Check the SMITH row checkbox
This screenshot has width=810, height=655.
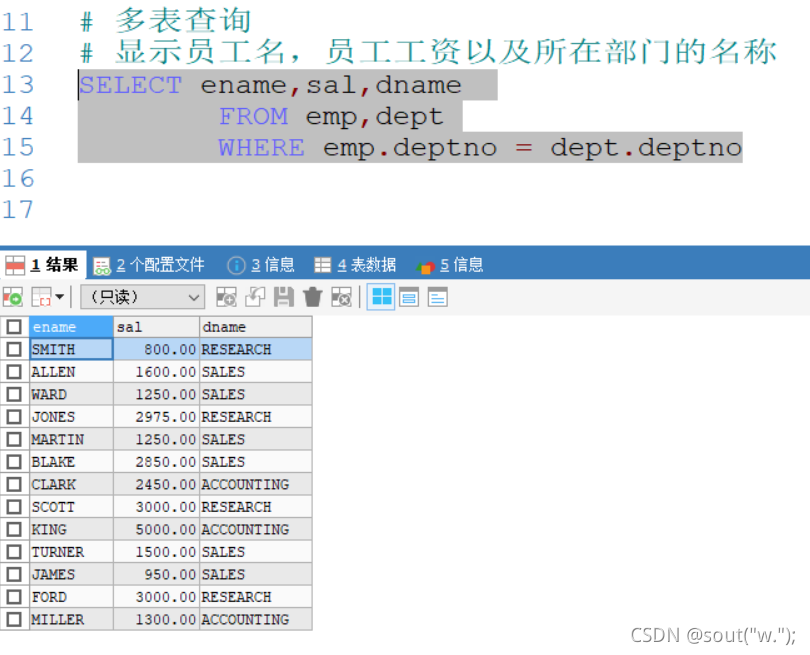14,349
